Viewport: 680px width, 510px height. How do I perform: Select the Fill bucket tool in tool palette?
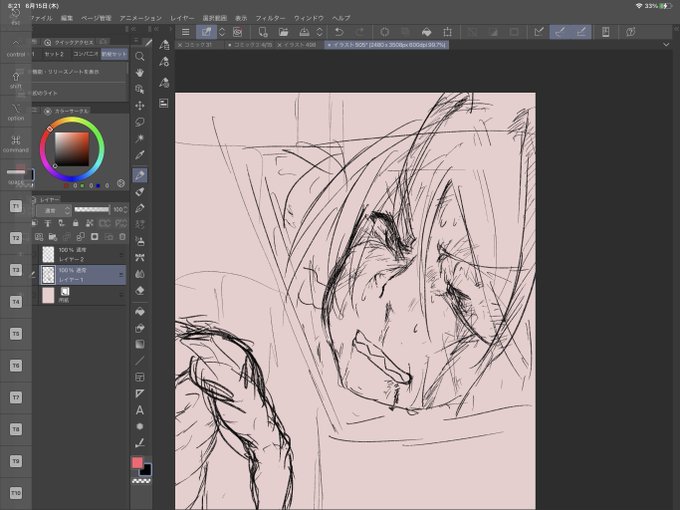tap(140, 311)
